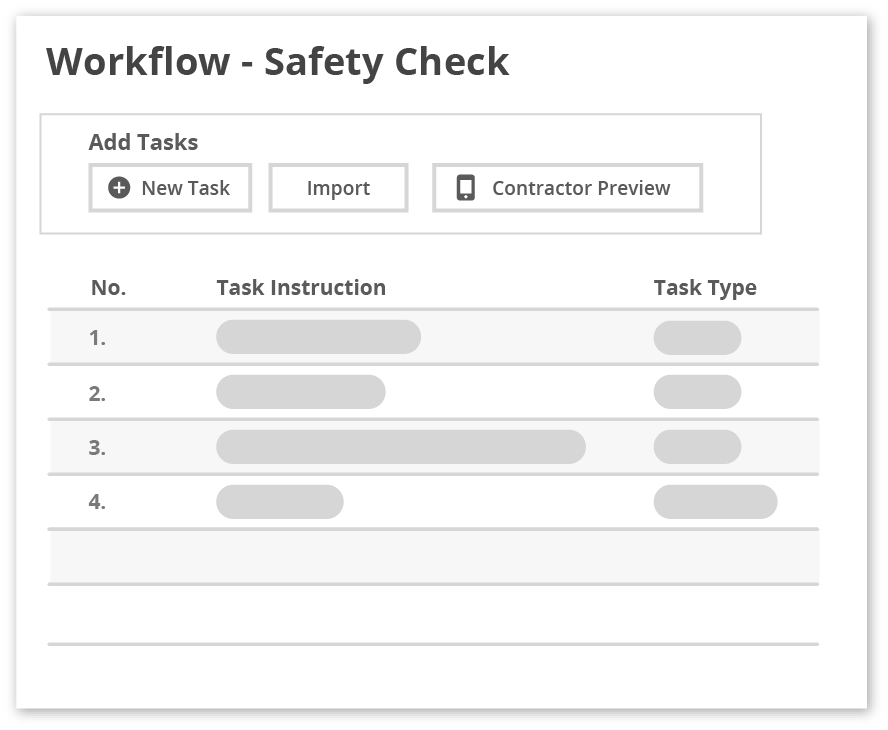Open Contractor Preview

[567, 188]
